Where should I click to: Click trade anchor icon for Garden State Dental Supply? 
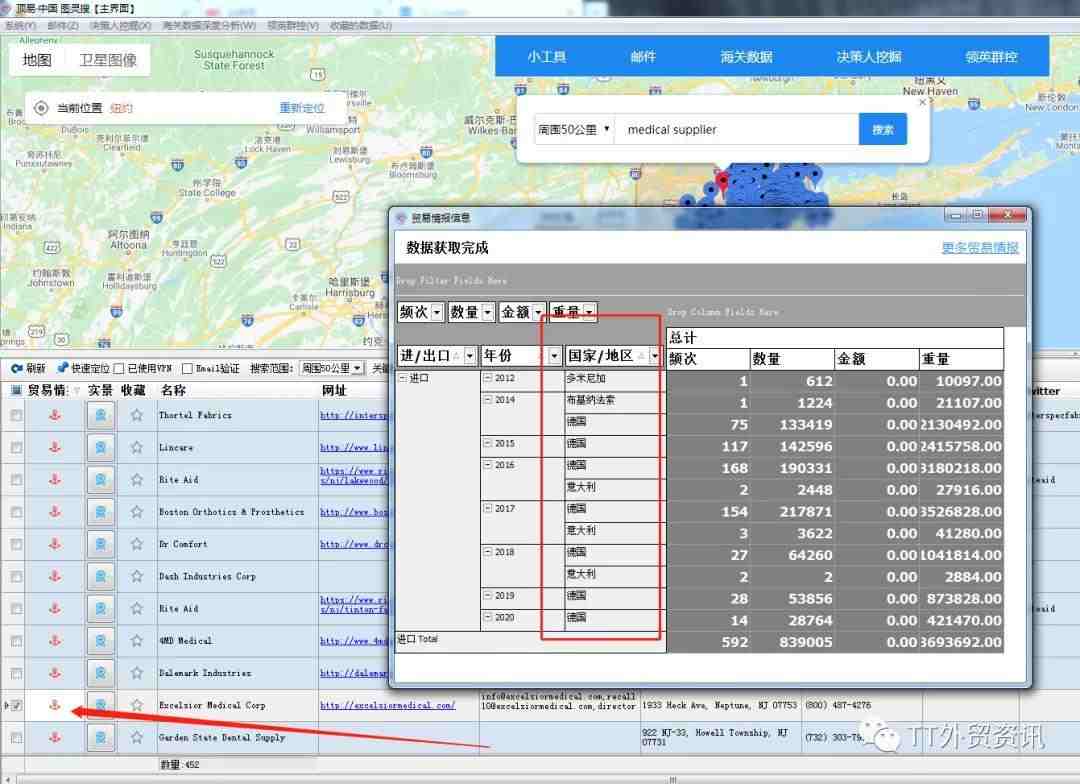(55, 737)
